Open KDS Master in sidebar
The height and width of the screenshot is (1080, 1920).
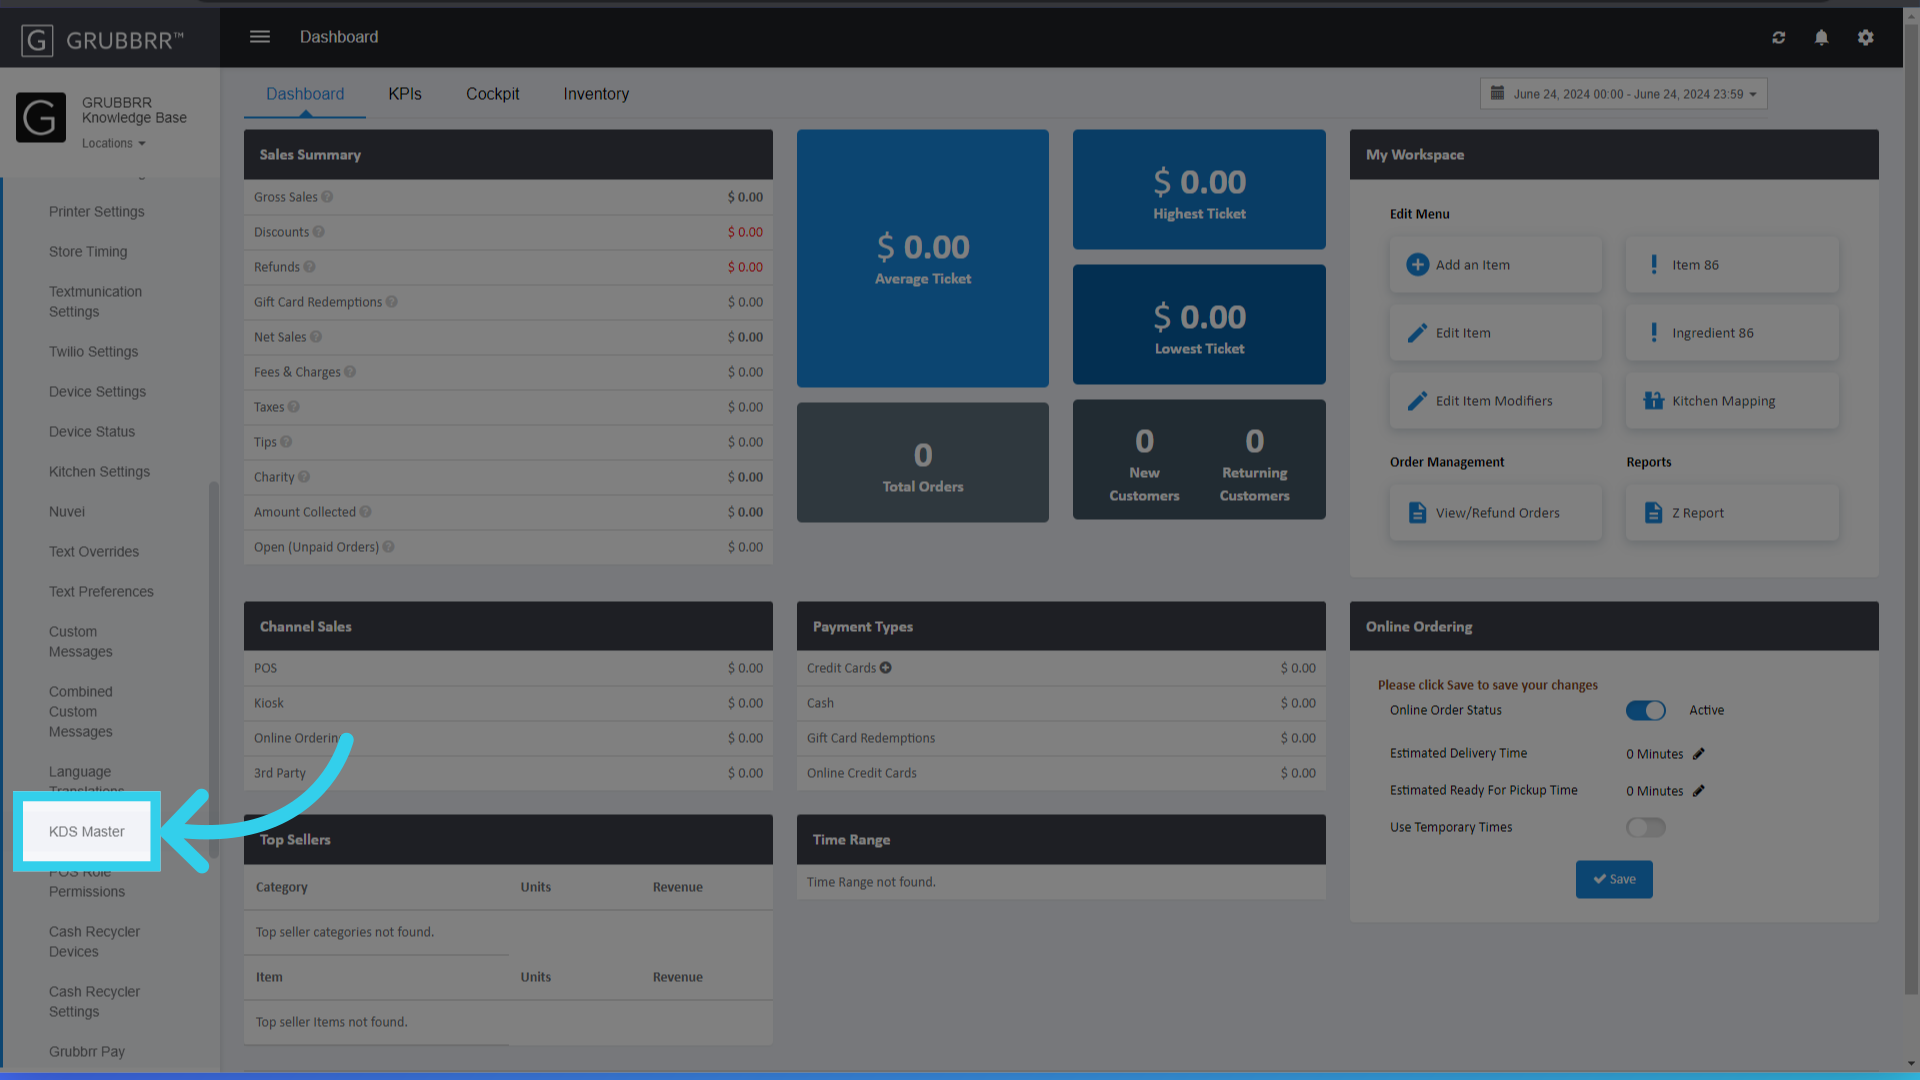87,832
